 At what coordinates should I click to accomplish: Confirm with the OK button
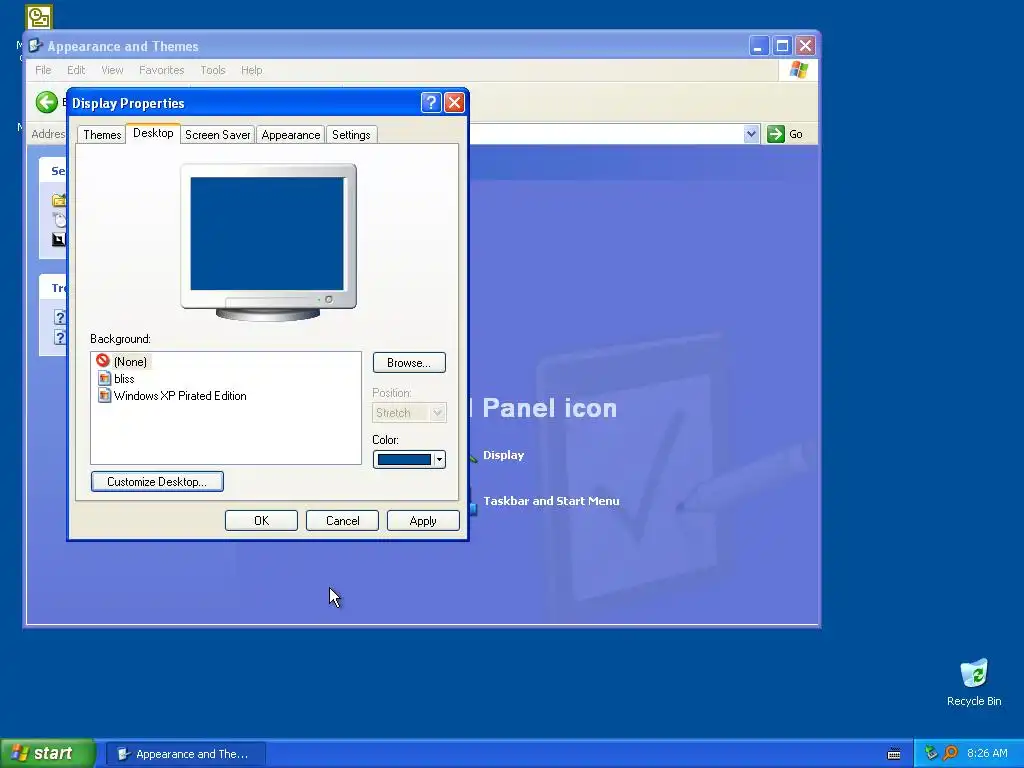(261, 520)
